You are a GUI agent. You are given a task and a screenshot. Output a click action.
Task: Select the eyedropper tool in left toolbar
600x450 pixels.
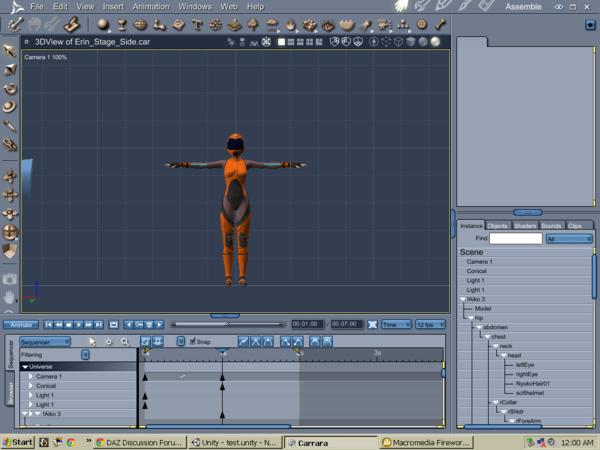[x=10, y=126]
